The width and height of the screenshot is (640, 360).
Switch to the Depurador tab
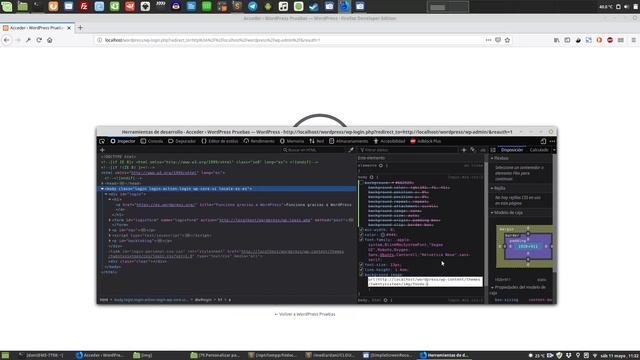click(182, 141)
